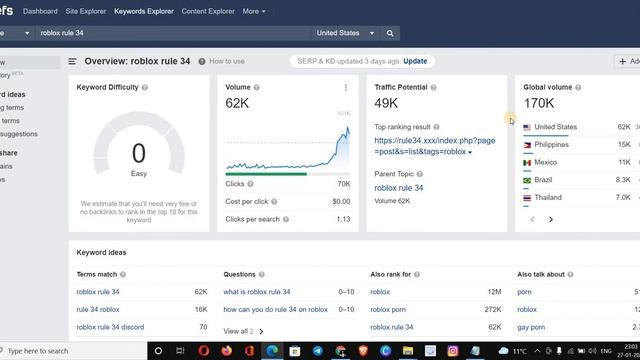Expand the top ranking result URL dropdown arrow
The height and width of the screenshot is (360, 640).
point(470,152)
